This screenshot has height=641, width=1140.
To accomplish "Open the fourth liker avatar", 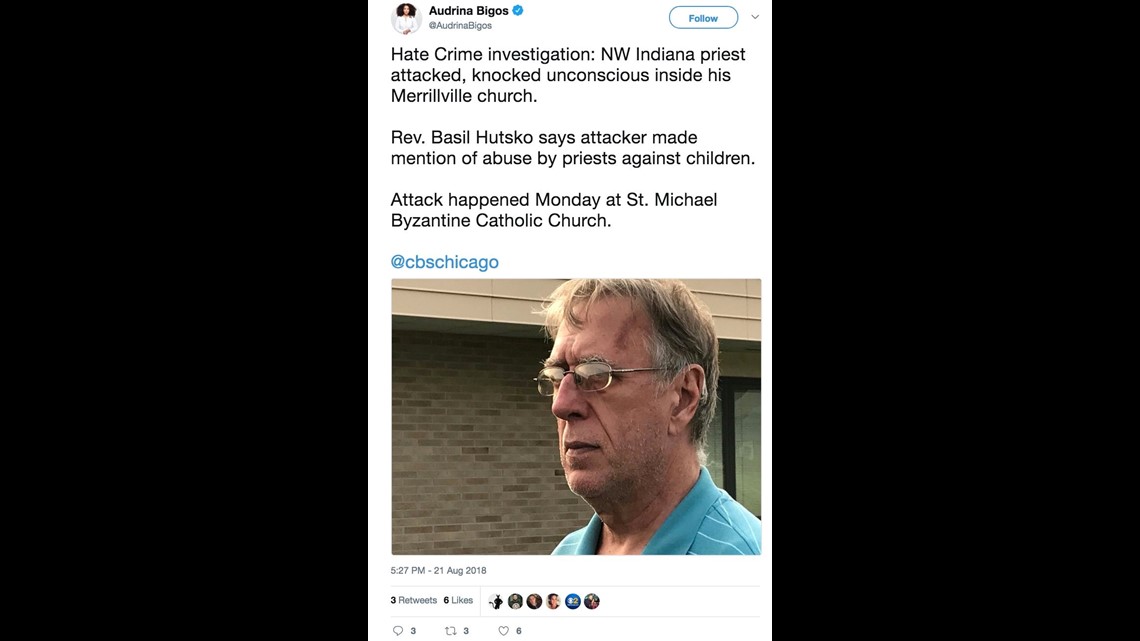I will pyautogui.click(x=553, y=601).
